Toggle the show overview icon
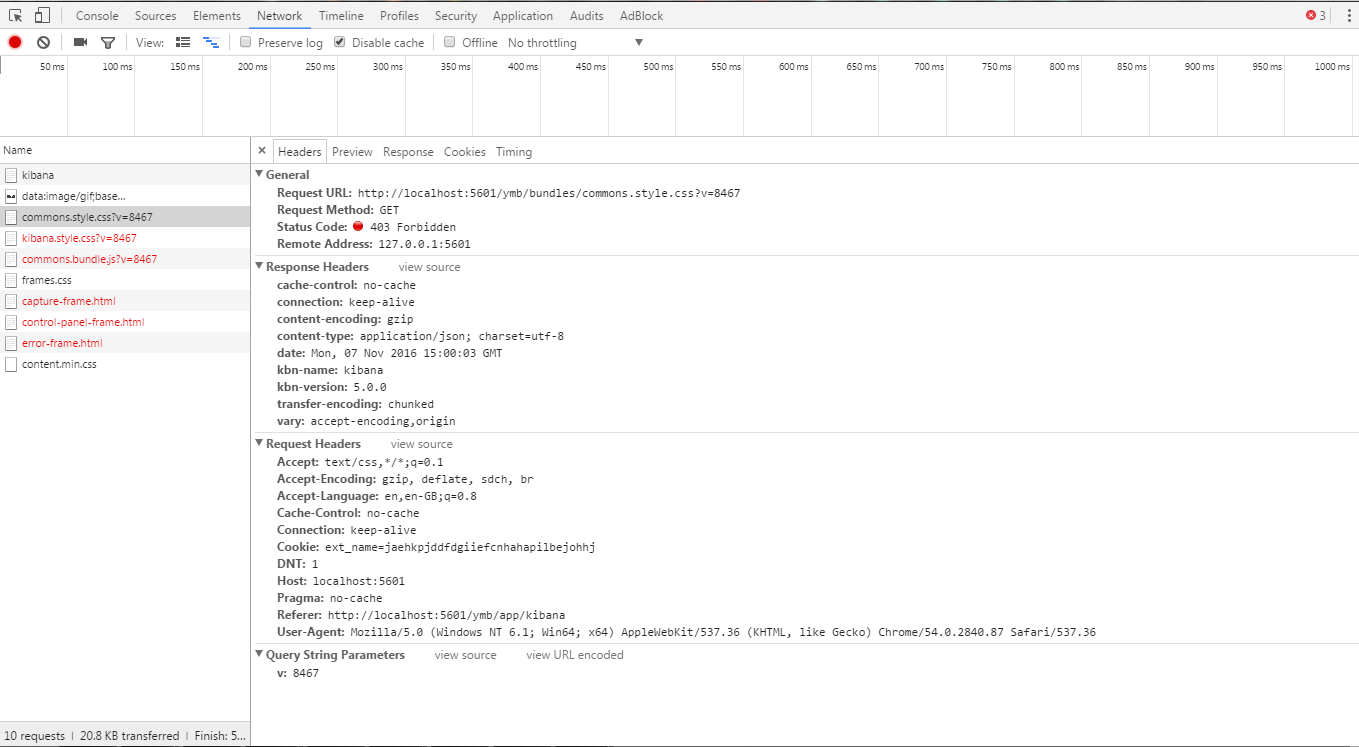Screen dimensions: 1359x747 pyautogui.click(x=211, y=42)
